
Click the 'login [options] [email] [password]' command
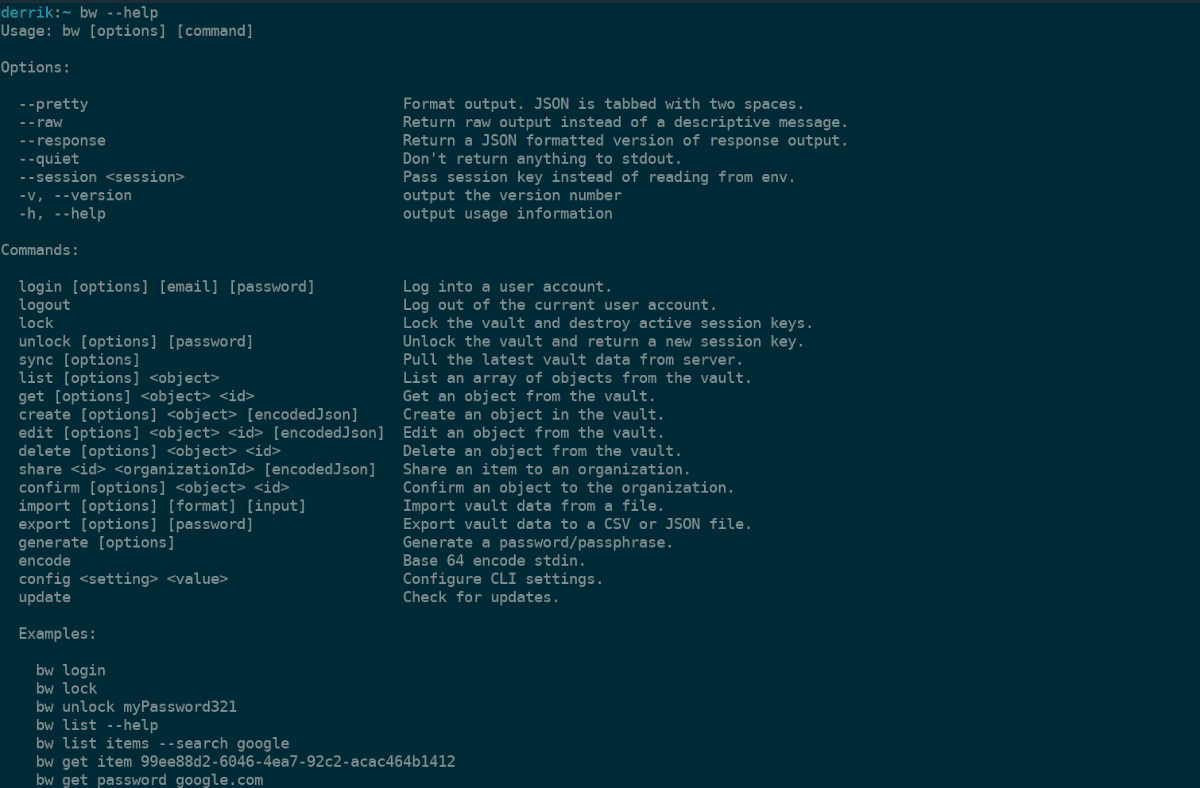tap(166, 287)
